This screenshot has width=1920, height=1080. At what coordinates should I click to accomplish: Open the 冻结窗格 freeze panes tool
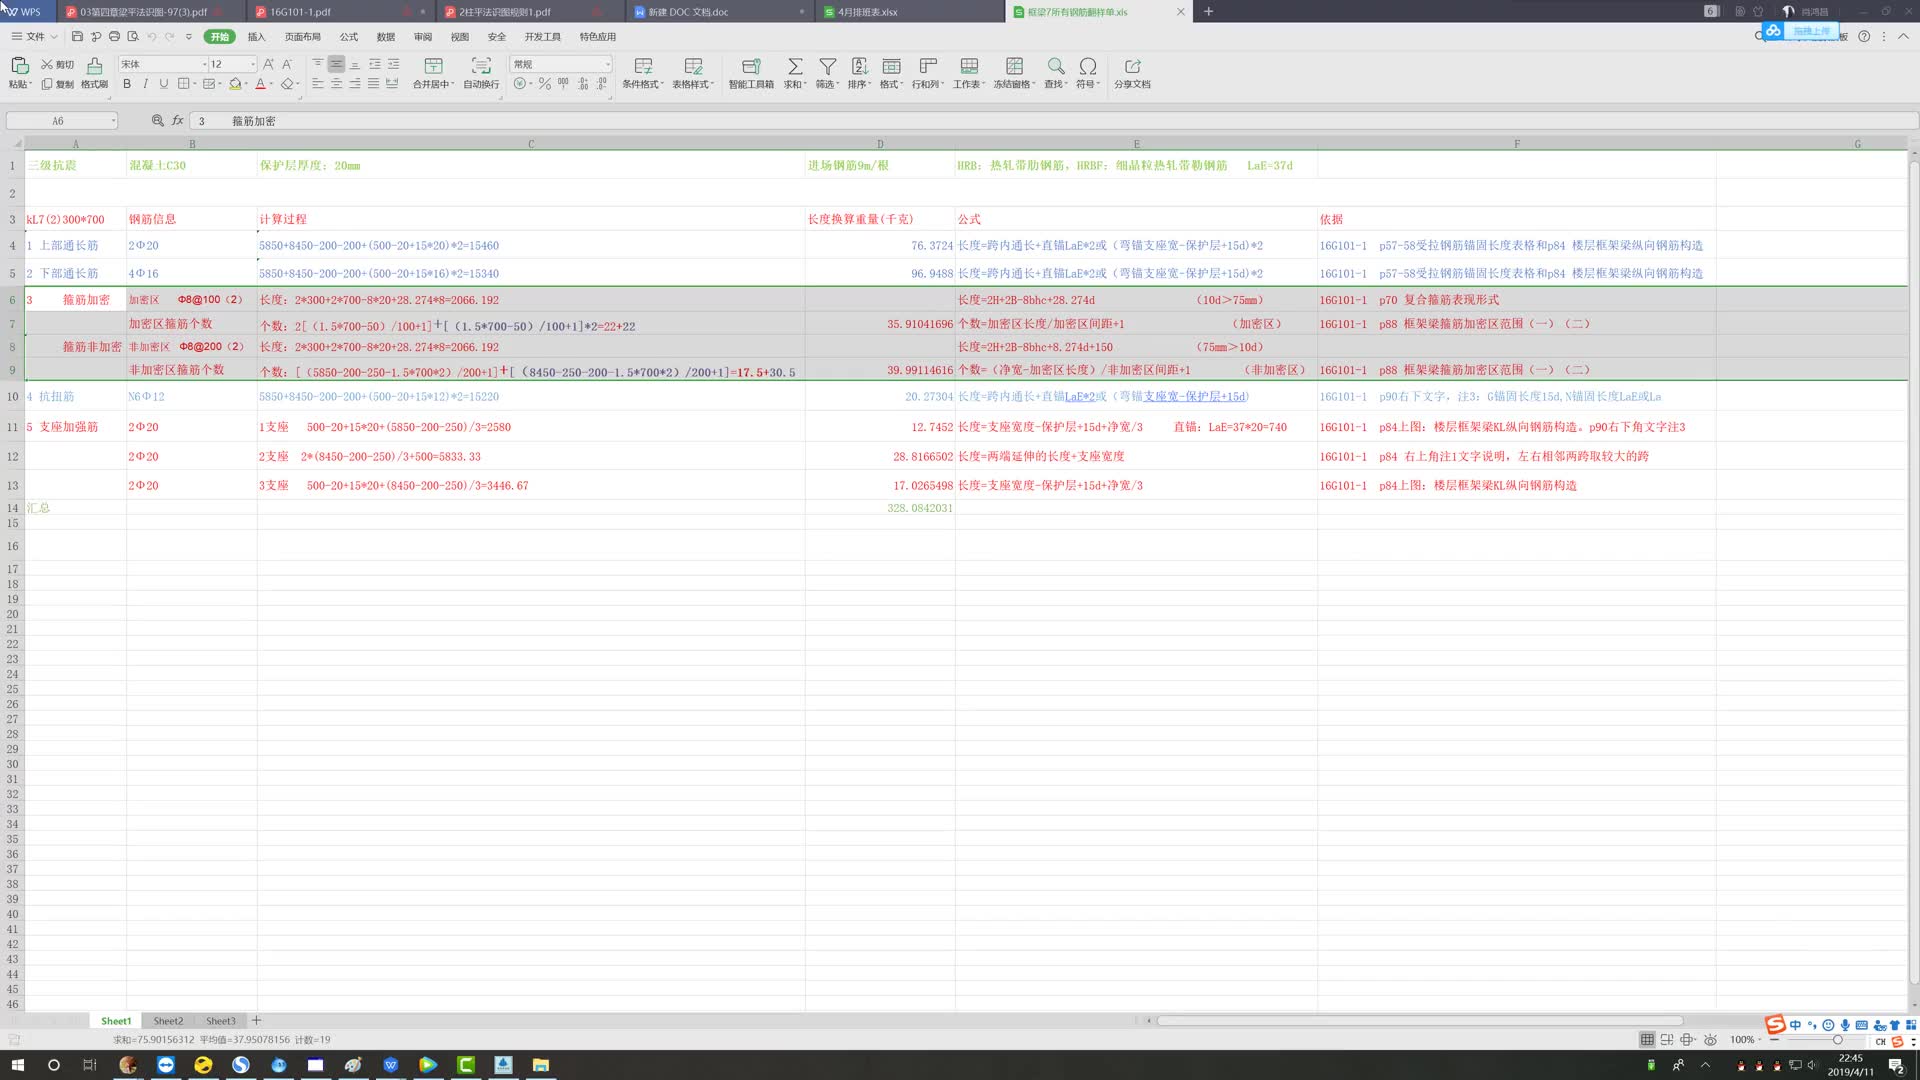1013,66
